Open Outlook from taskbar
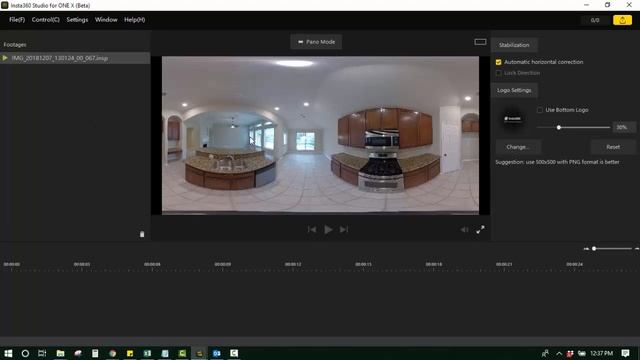This screenshot has height=360, width=640. pyautogui.click(x=217, y=353)
